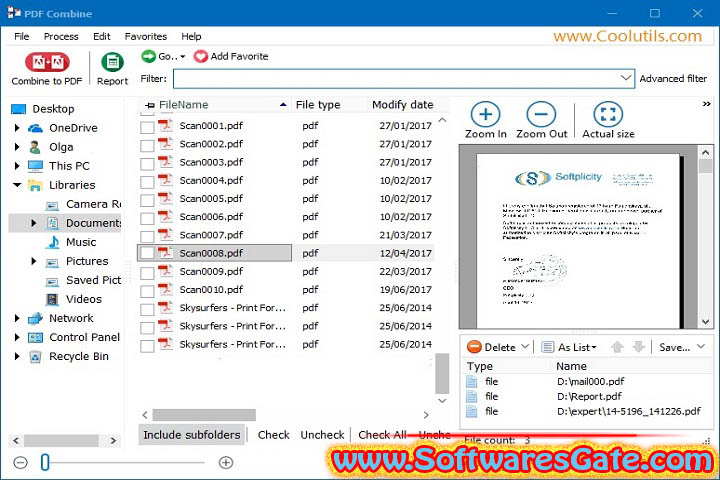Image resolution: width=720 pixels, height=480 pixels.
Task: Check the Scan0008.pdf checkbox
Action: click(x=147, y=253)
